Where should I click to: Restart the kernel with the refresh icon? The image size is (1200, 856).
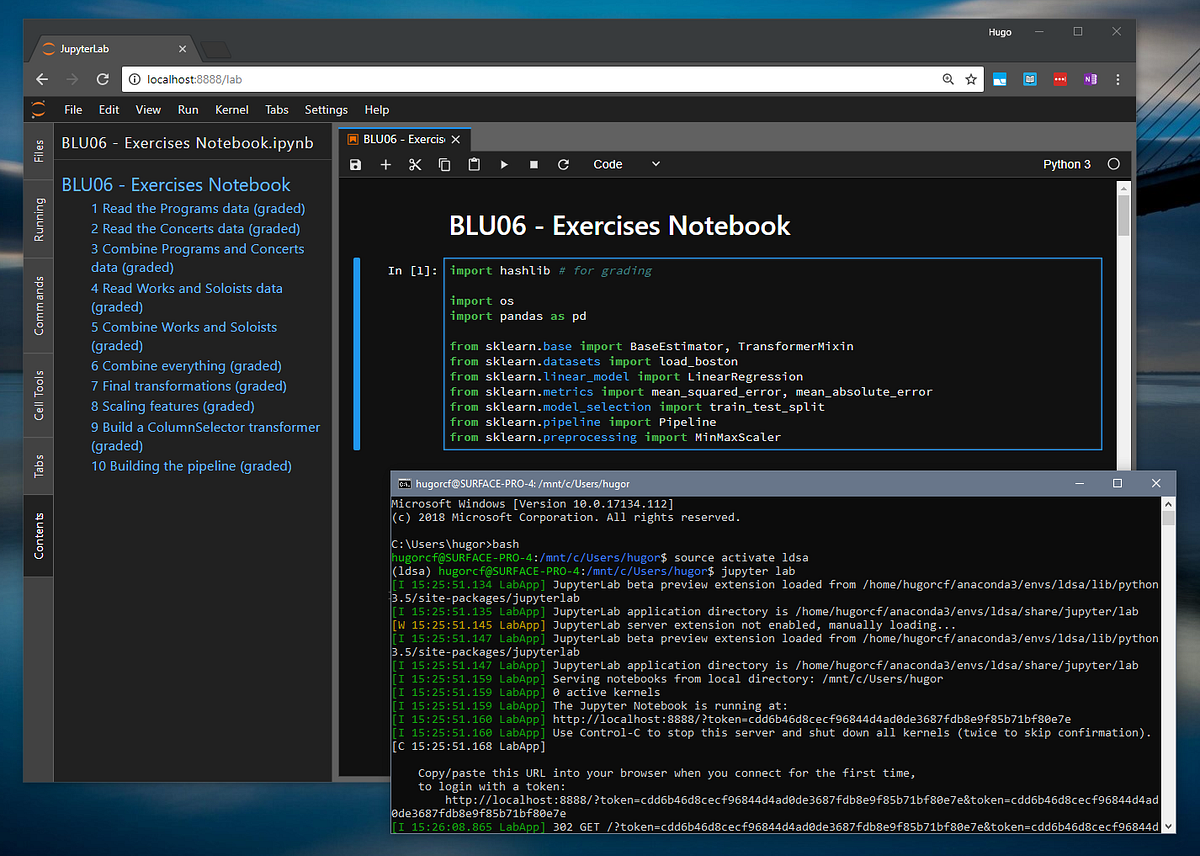click(x=563, y=164)
